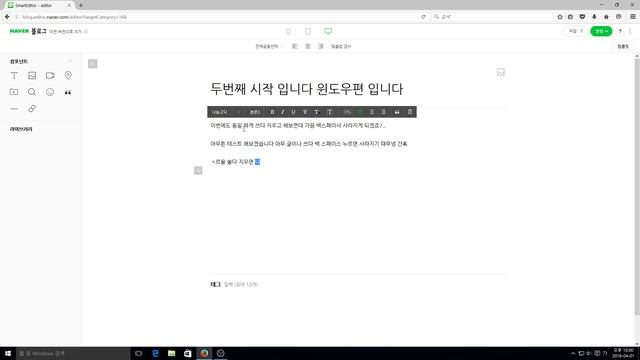The image size is (640, 360).
Task: Collapse the Components panel
Action: click(x=70, y=61)
